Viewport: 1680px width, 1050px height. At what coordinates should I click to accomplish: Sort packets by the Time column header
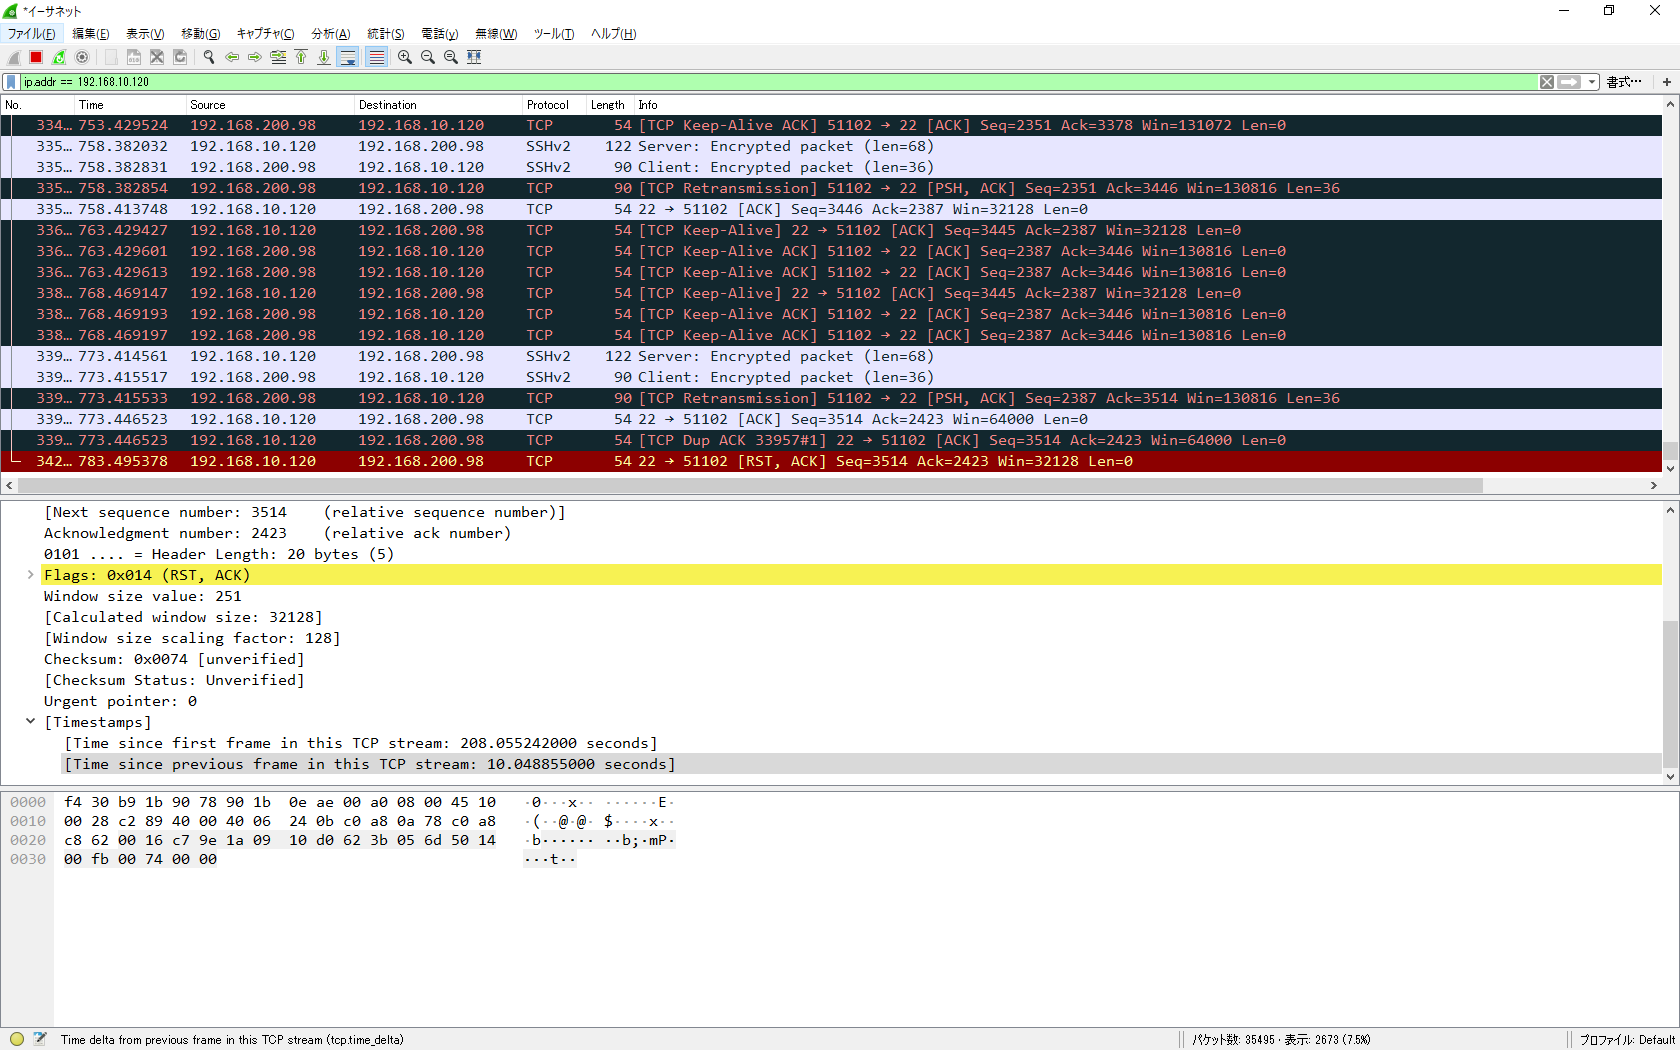tap(130, 105)
